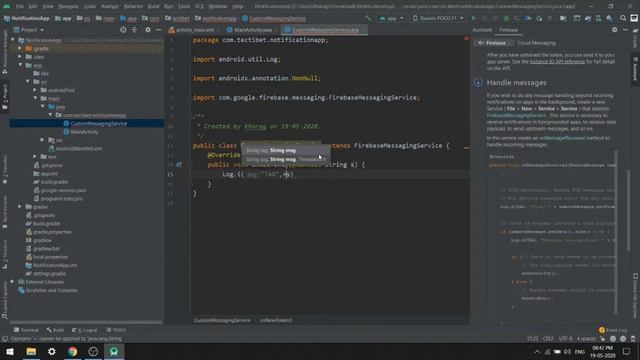Open the Refactor menu
The image size is (640, 360).
(133, 7)
